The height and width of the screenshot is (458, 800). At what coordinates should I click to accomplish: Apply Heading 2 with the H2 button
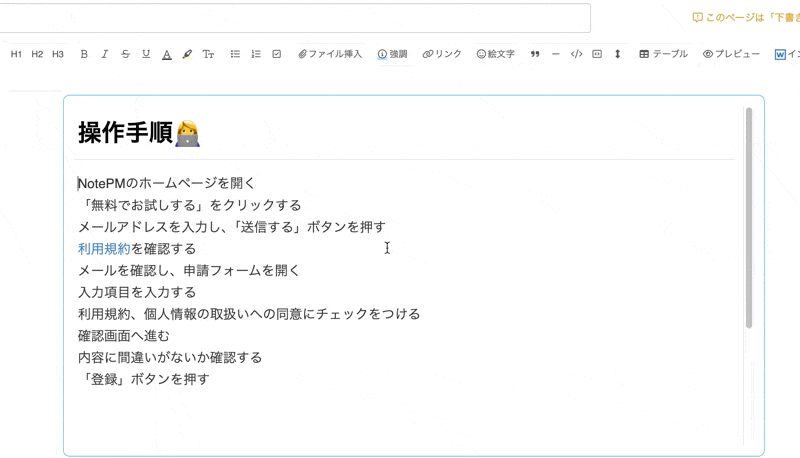click(x=37, y=54)
